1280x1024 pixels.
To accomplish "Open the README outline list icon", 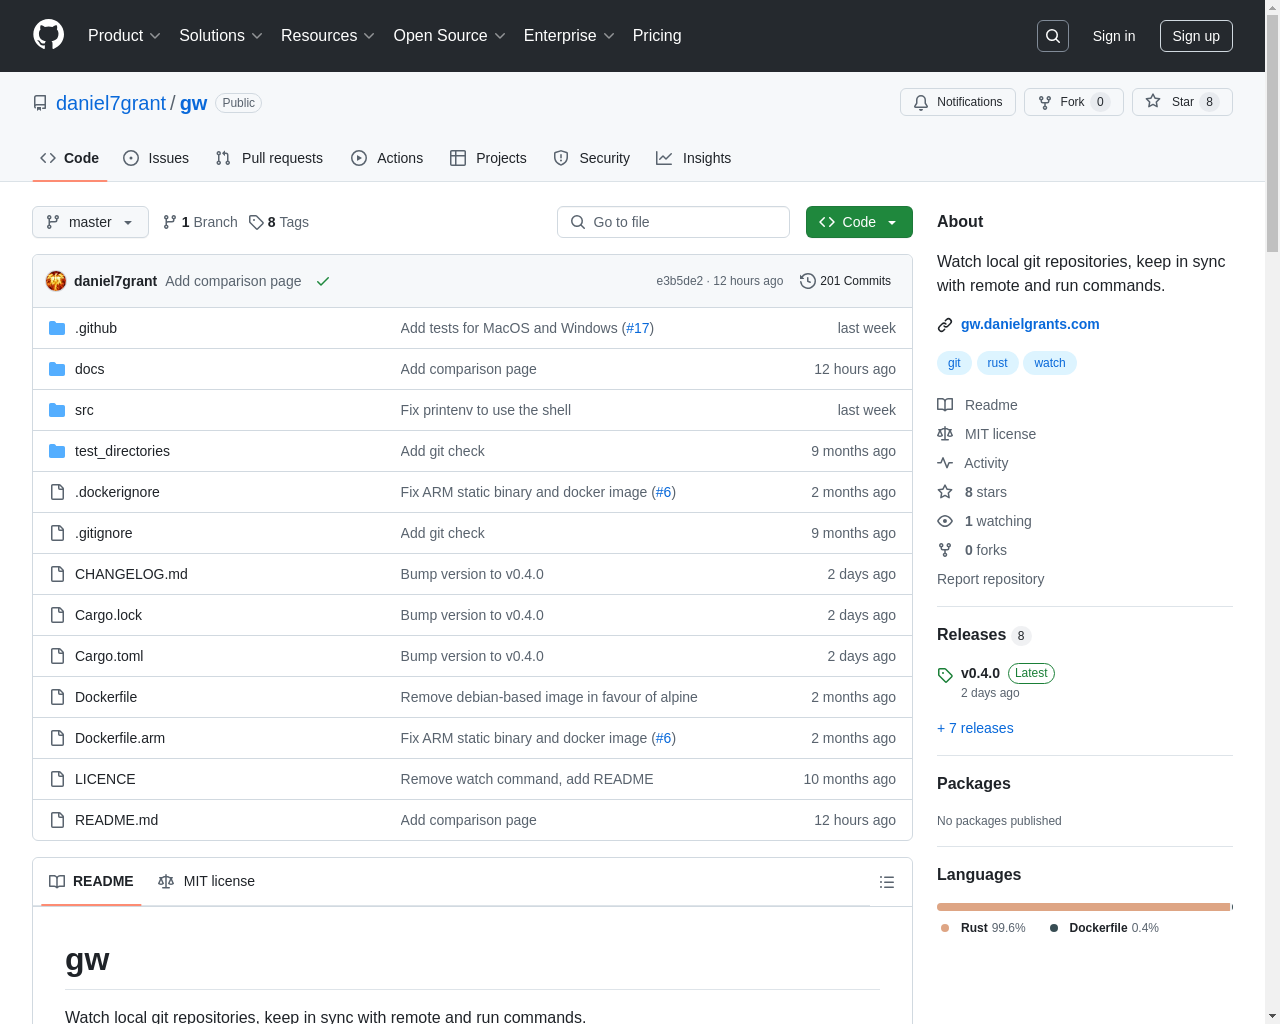I will 887,882.
